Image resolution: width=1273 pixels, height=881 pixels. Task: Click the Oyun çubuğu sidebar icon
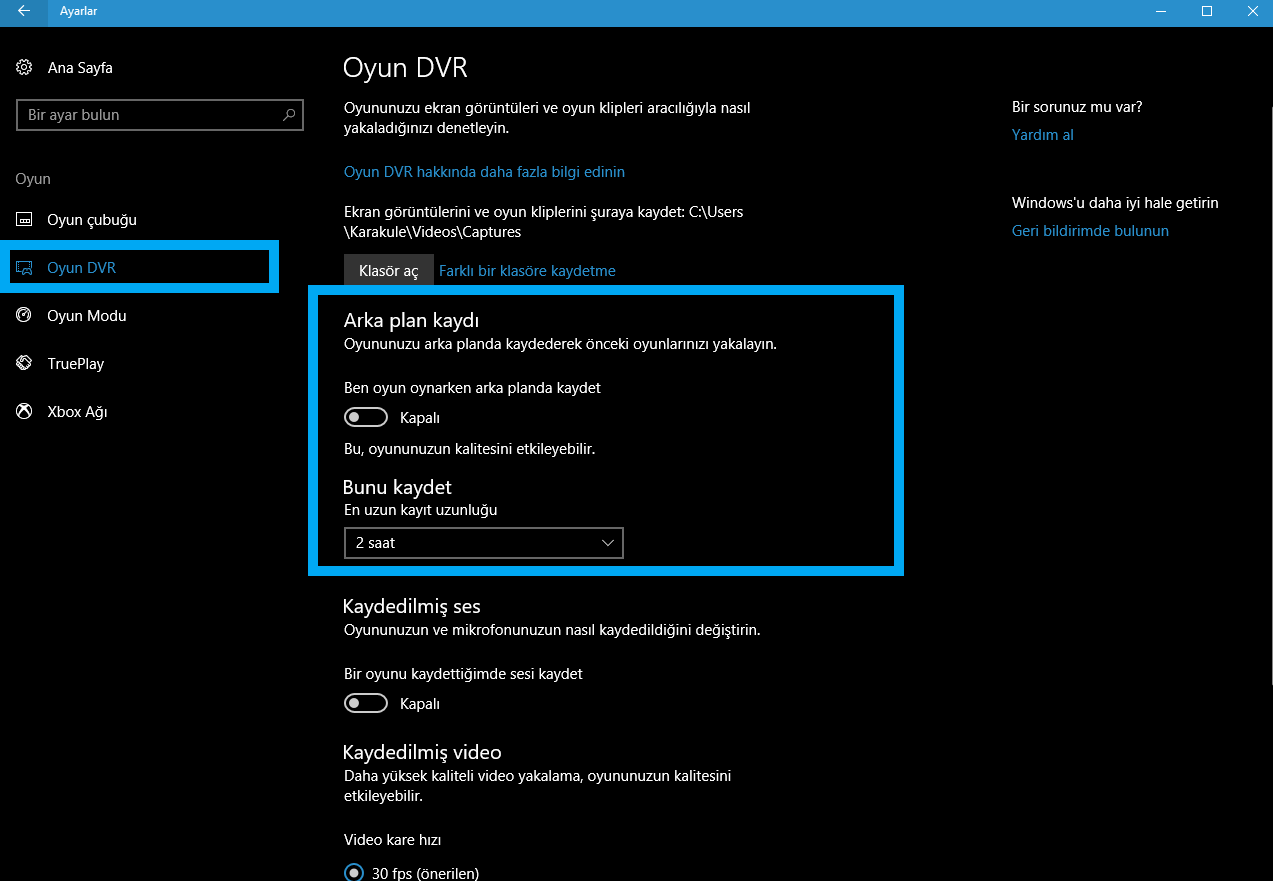click(24, 219)
